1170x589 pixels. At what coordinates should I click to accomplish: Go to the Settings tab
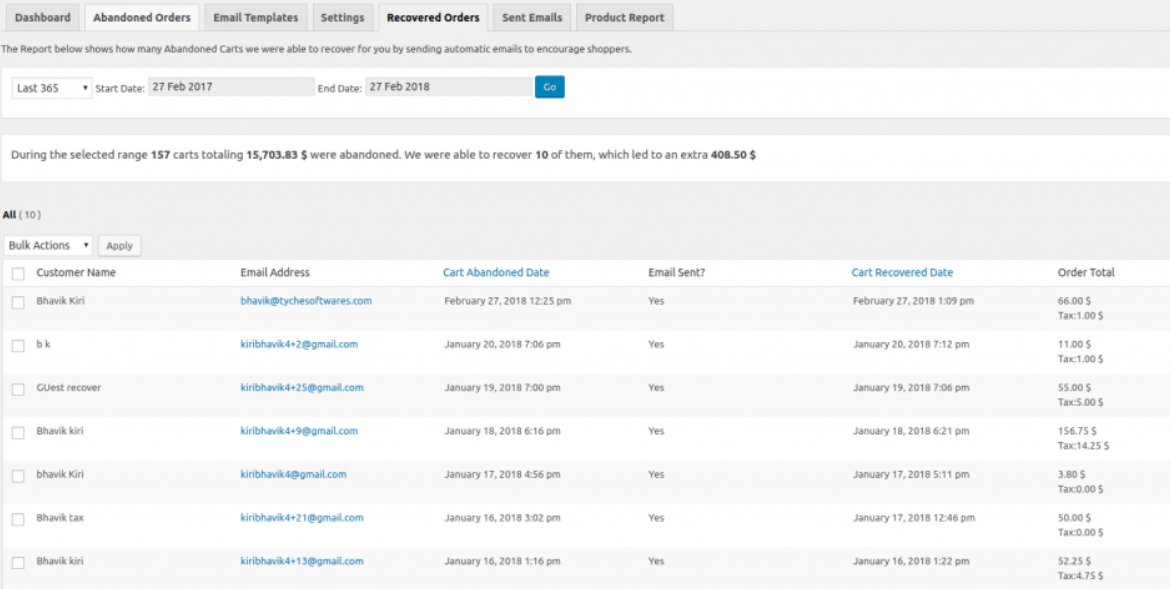click(342, 18)
